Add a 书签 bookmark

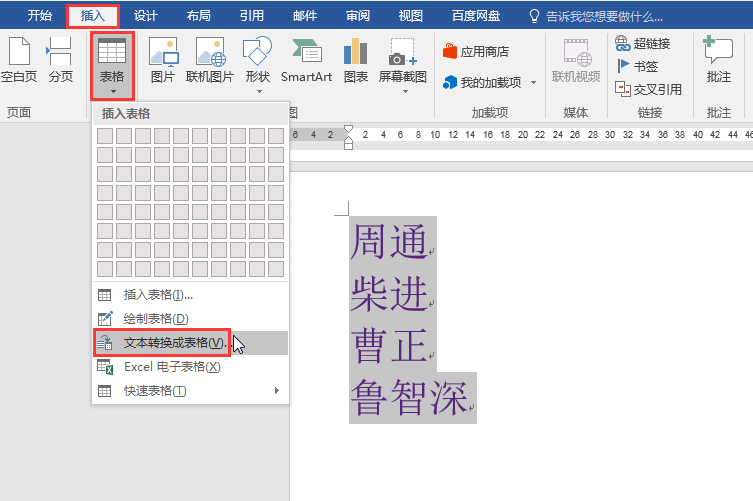point(637,66)
